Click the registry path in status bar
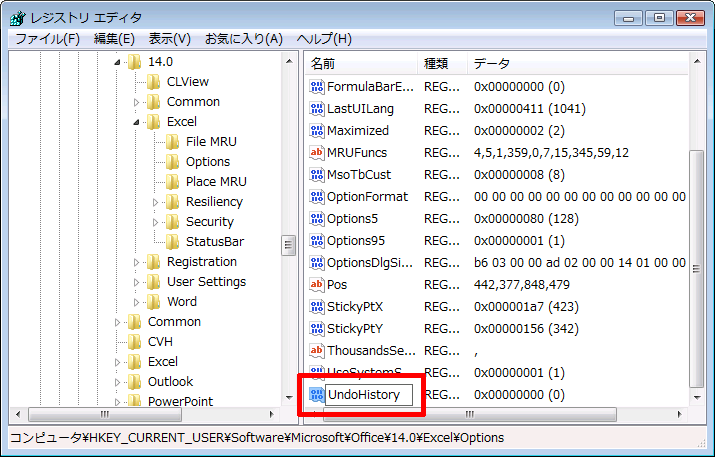Screen dimensions: 715x457 click(257, 438)
